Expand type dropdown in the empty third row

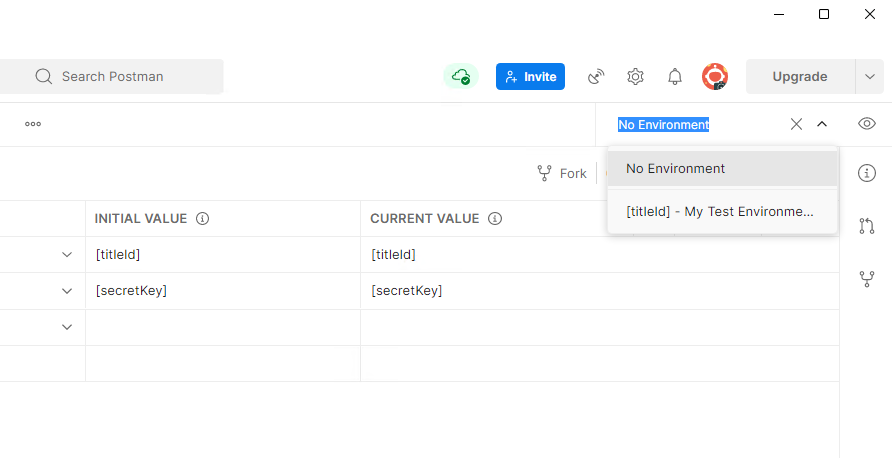pyautogui.click(x=67, y=327)
